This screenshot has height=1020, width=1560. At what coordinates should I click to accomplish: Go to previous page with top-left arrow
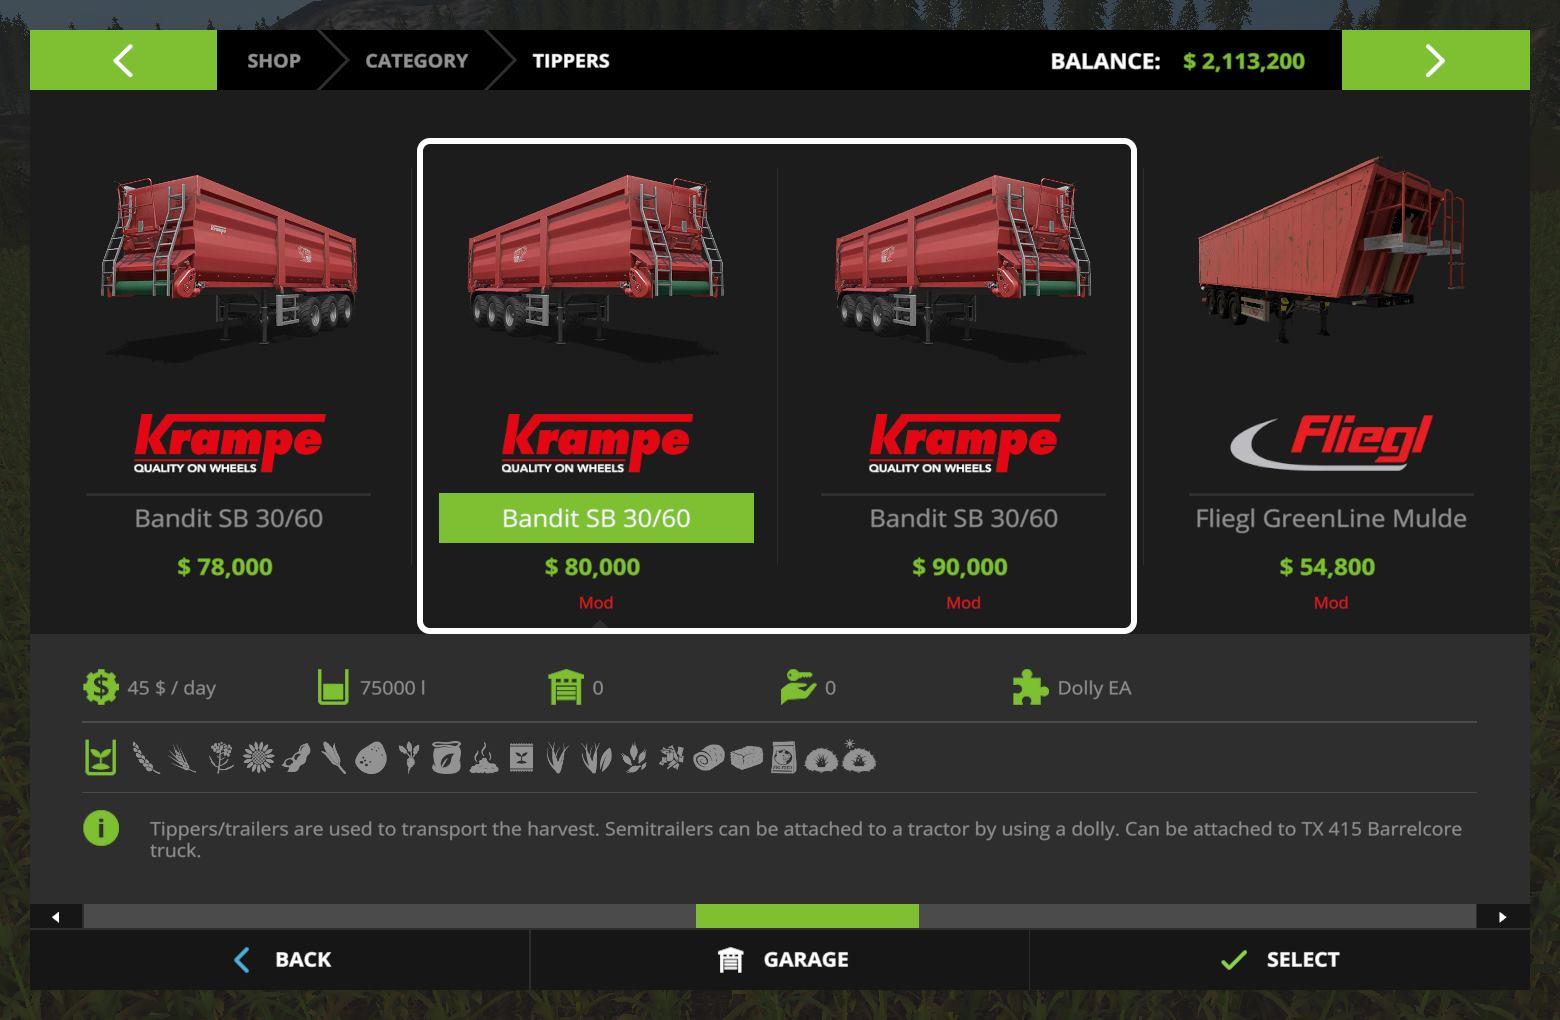point(123,60)
